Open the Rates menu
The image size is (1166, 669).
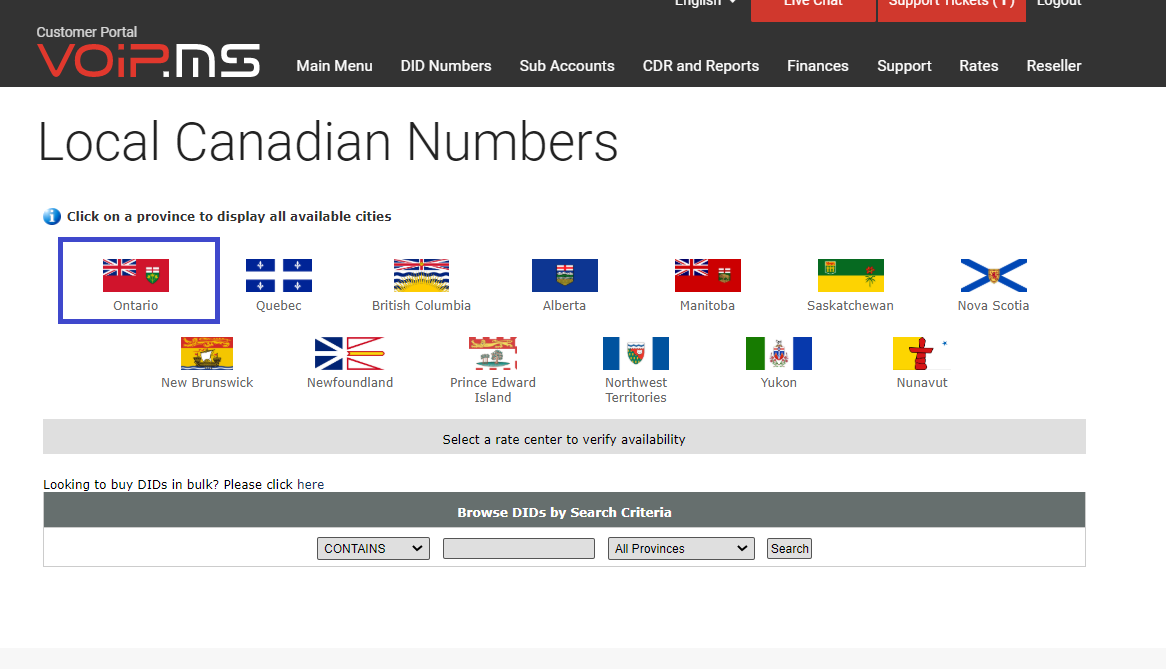coord(979,65)
